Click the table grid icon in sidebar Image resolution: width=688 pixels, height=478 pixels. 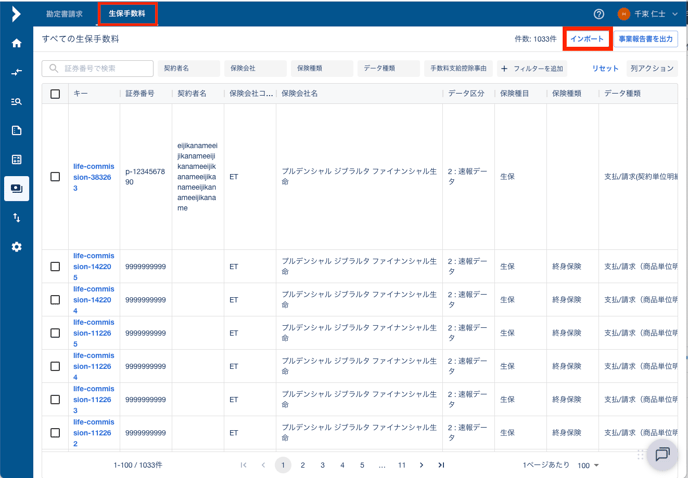click(16, 160)
